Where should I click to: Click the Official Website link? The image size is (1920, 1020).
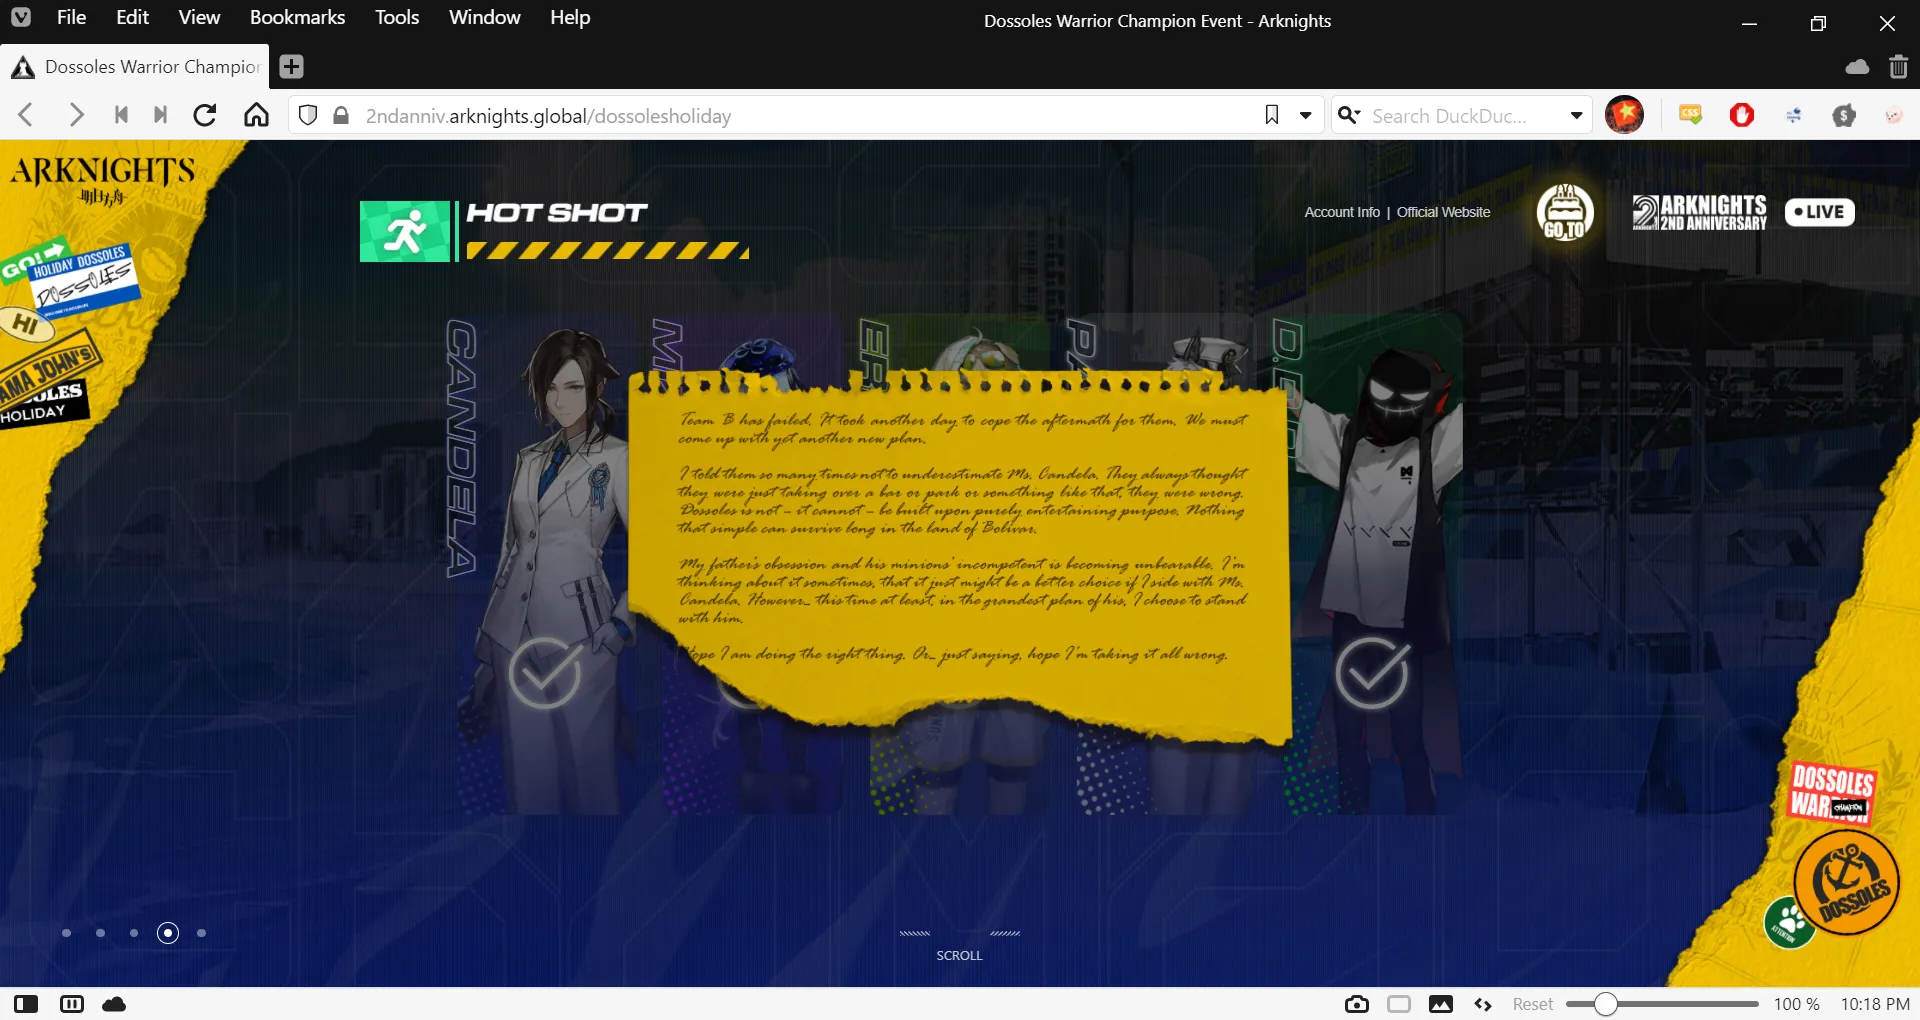1443,212
